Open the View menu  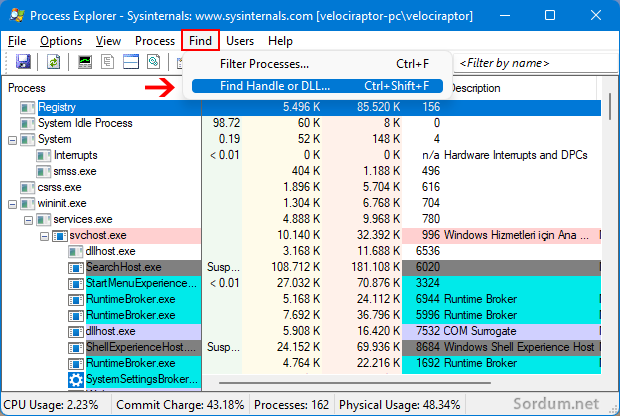[x=108, y=41]
